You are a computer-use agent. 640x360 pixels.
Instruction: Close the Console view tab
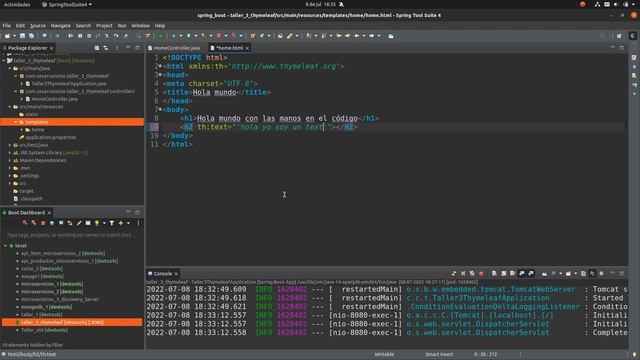[x=176, y=274]
